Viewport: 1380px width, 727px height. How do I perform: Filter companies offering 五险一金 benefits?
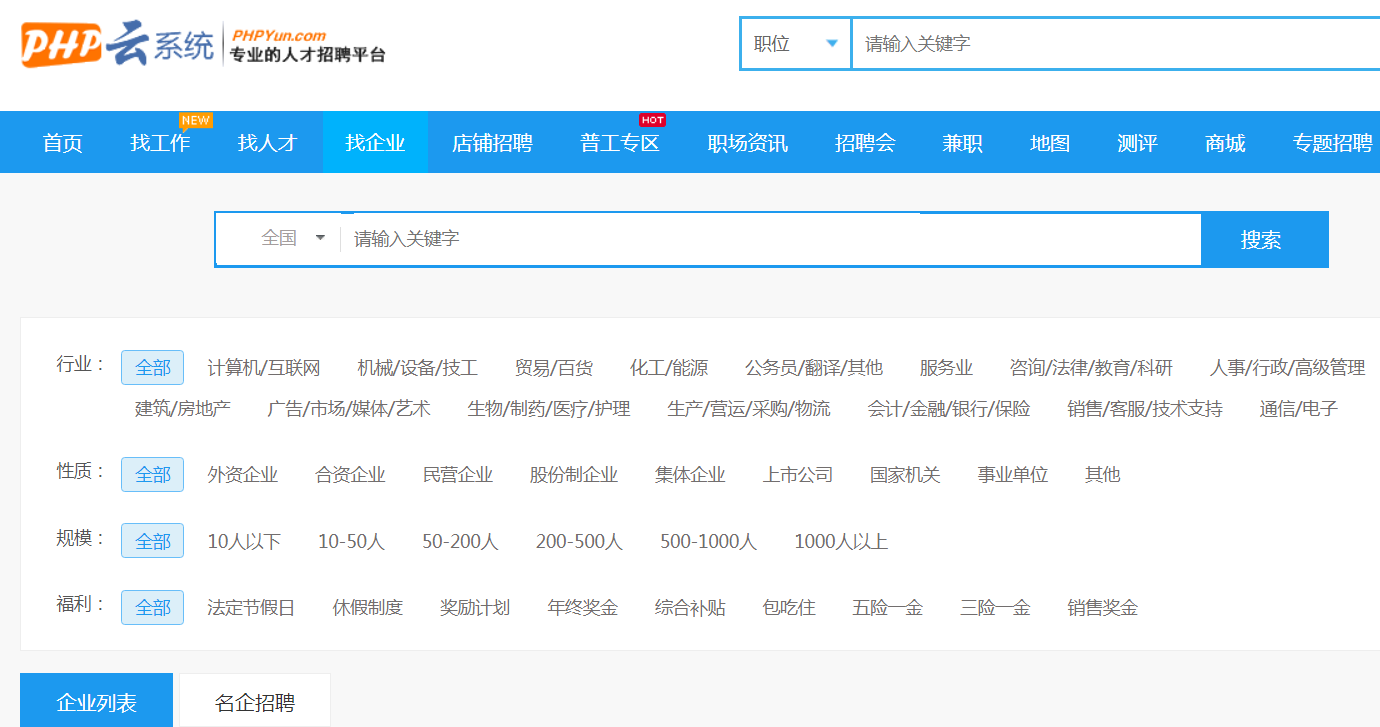(x=887, y=607)
